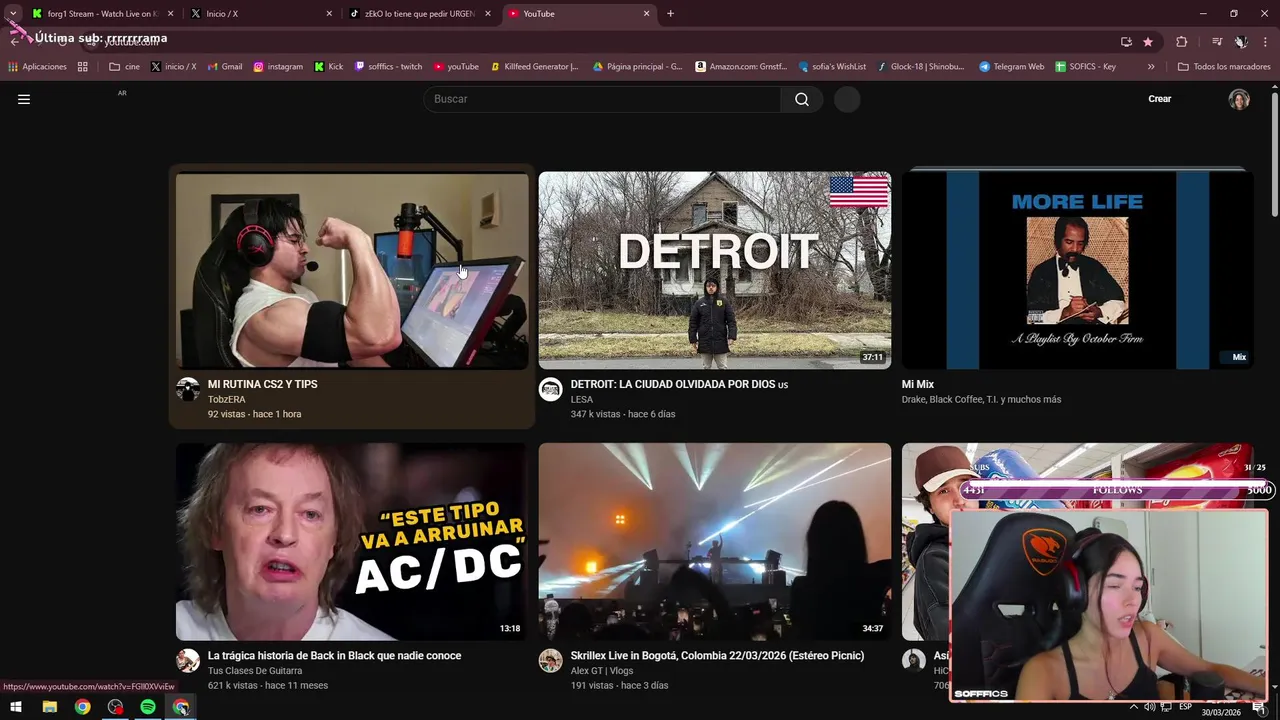
Task: Click the search magnifier button
Action: pyautogui.click(x=802, y=99)
